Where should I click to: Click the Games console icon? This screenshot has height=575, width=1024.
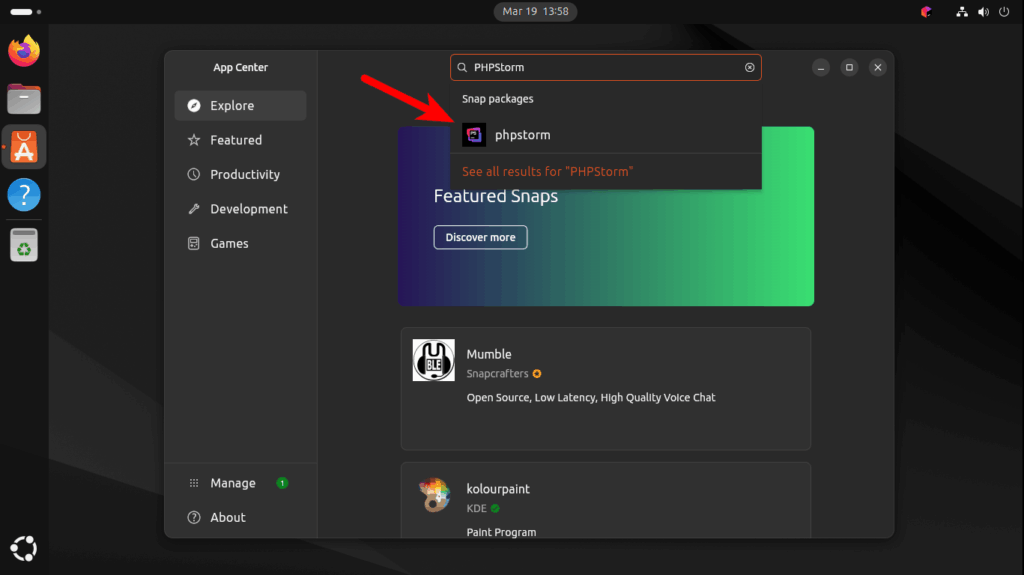194,243
